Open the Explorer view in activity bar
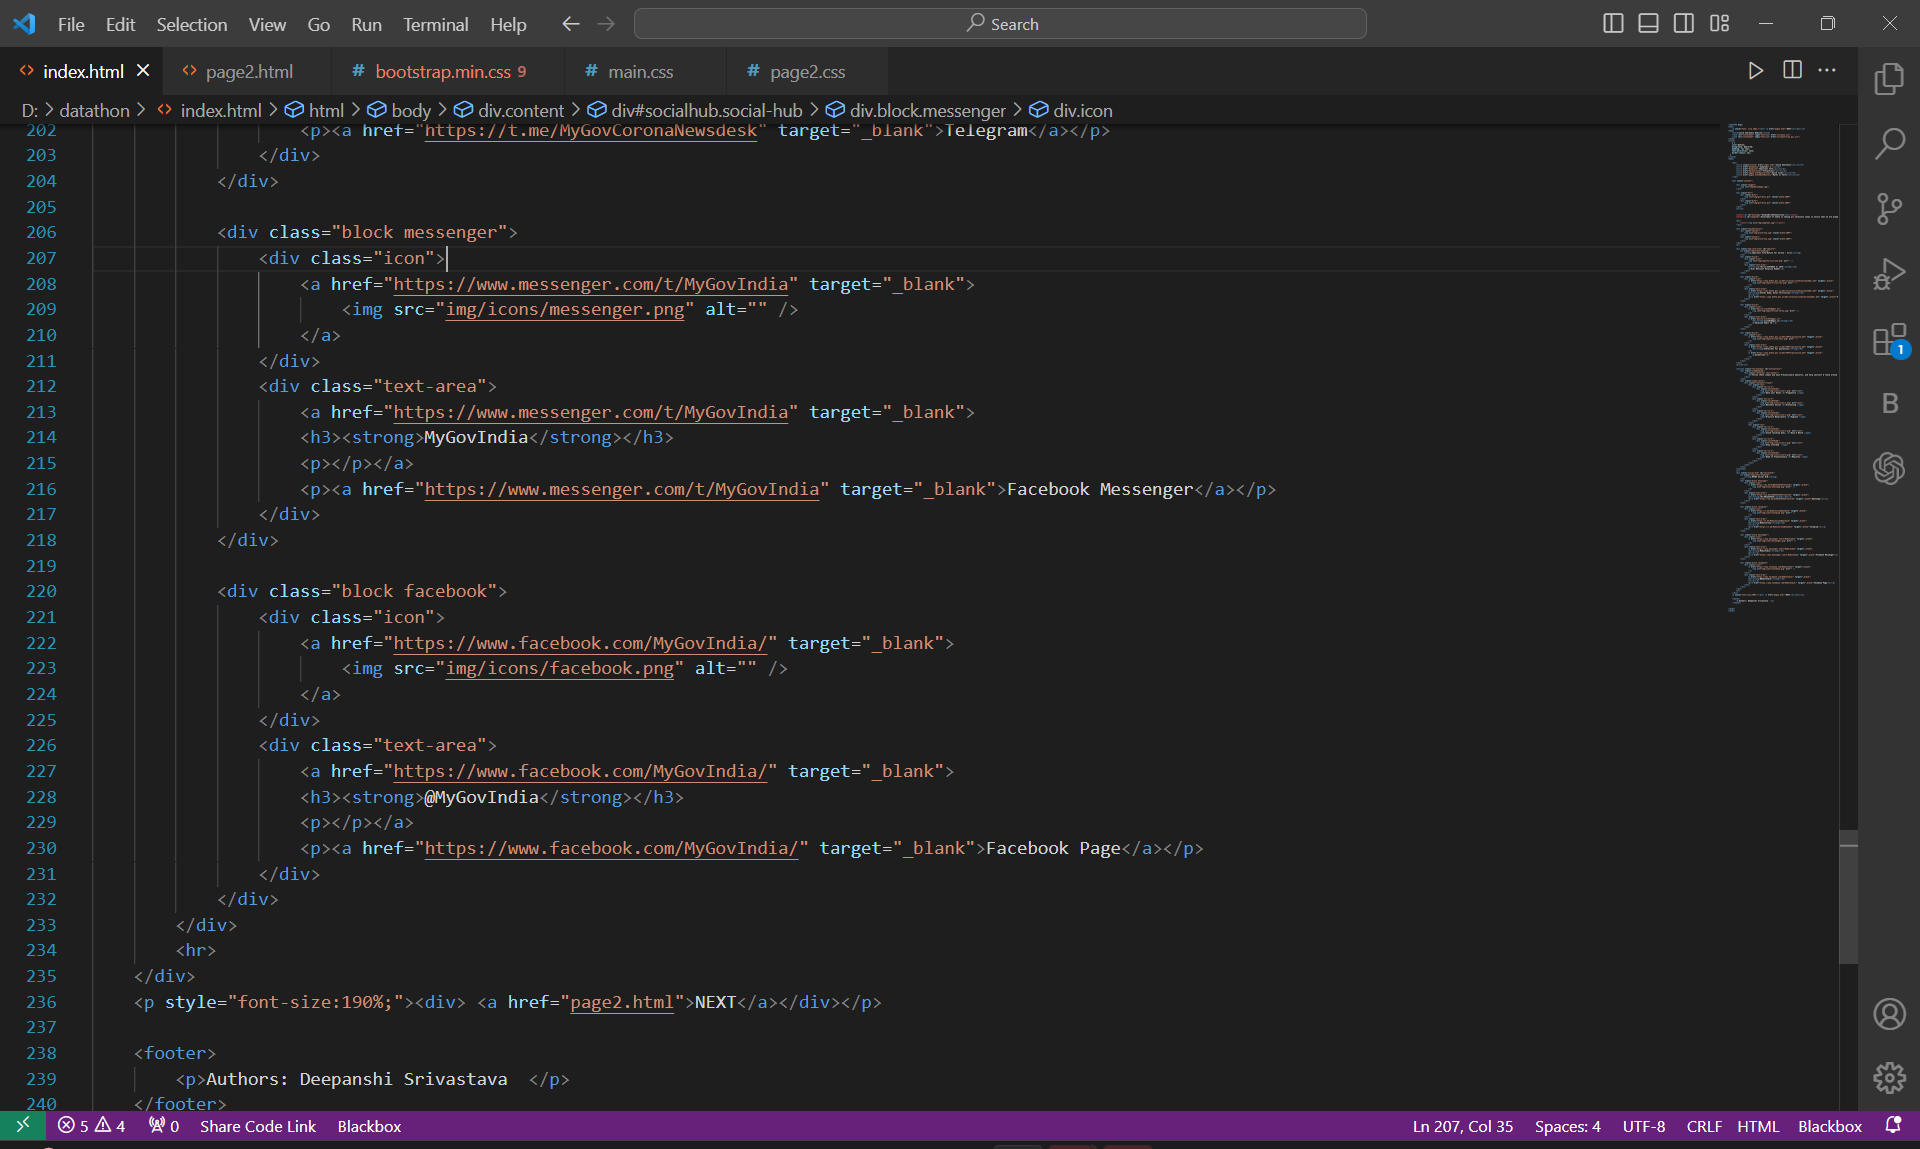Screen dimensions: 1920x1149 (x=1889, y=79)
